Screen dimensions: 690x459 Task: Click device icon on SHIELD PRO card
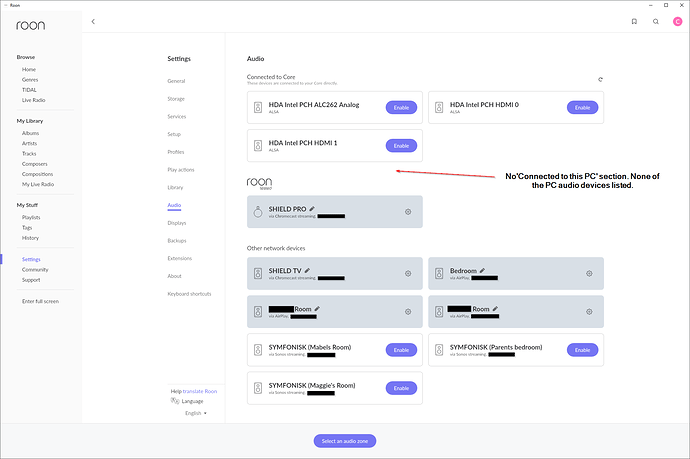tap(258, 212)
